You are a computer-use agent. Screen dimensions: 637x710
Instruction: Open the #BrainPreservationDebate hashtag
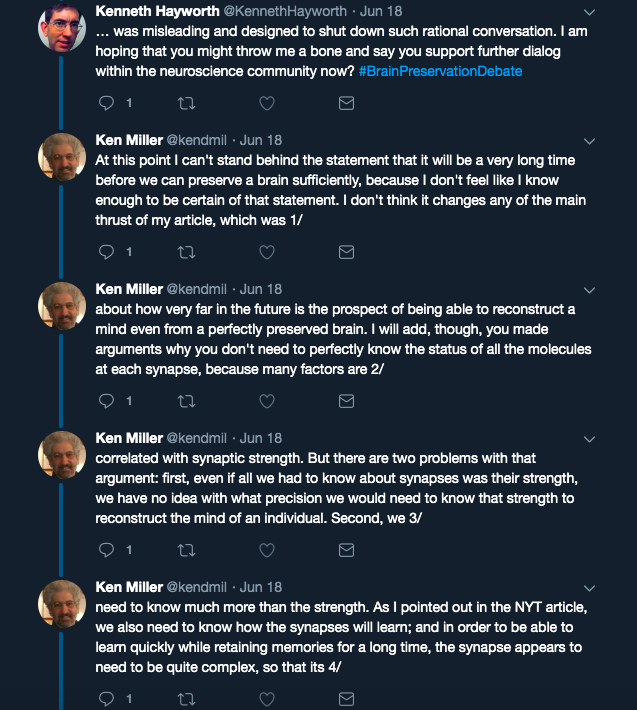440,71
